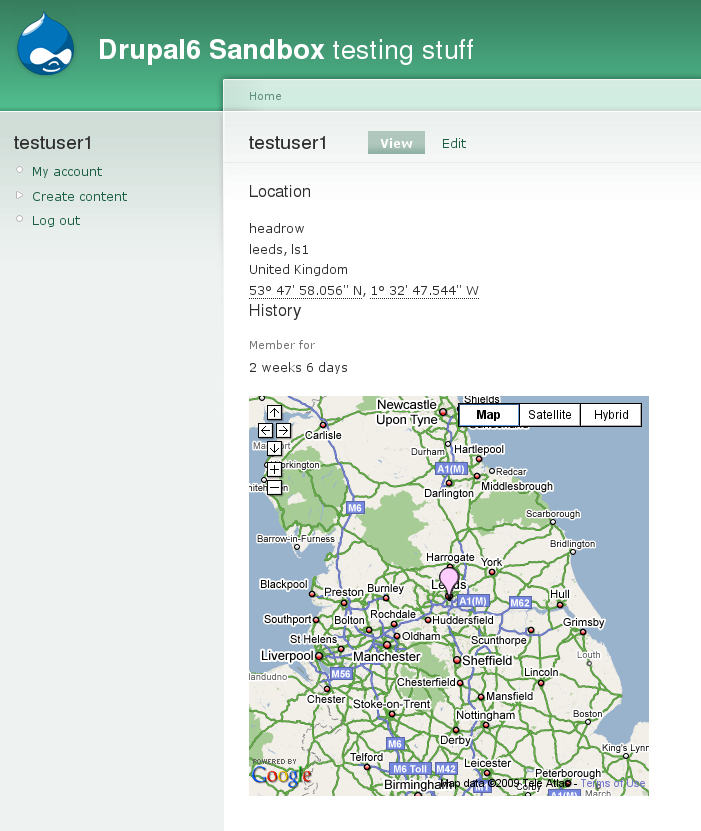Click latitude 53° 47' 58.056" N

[307, 290]
